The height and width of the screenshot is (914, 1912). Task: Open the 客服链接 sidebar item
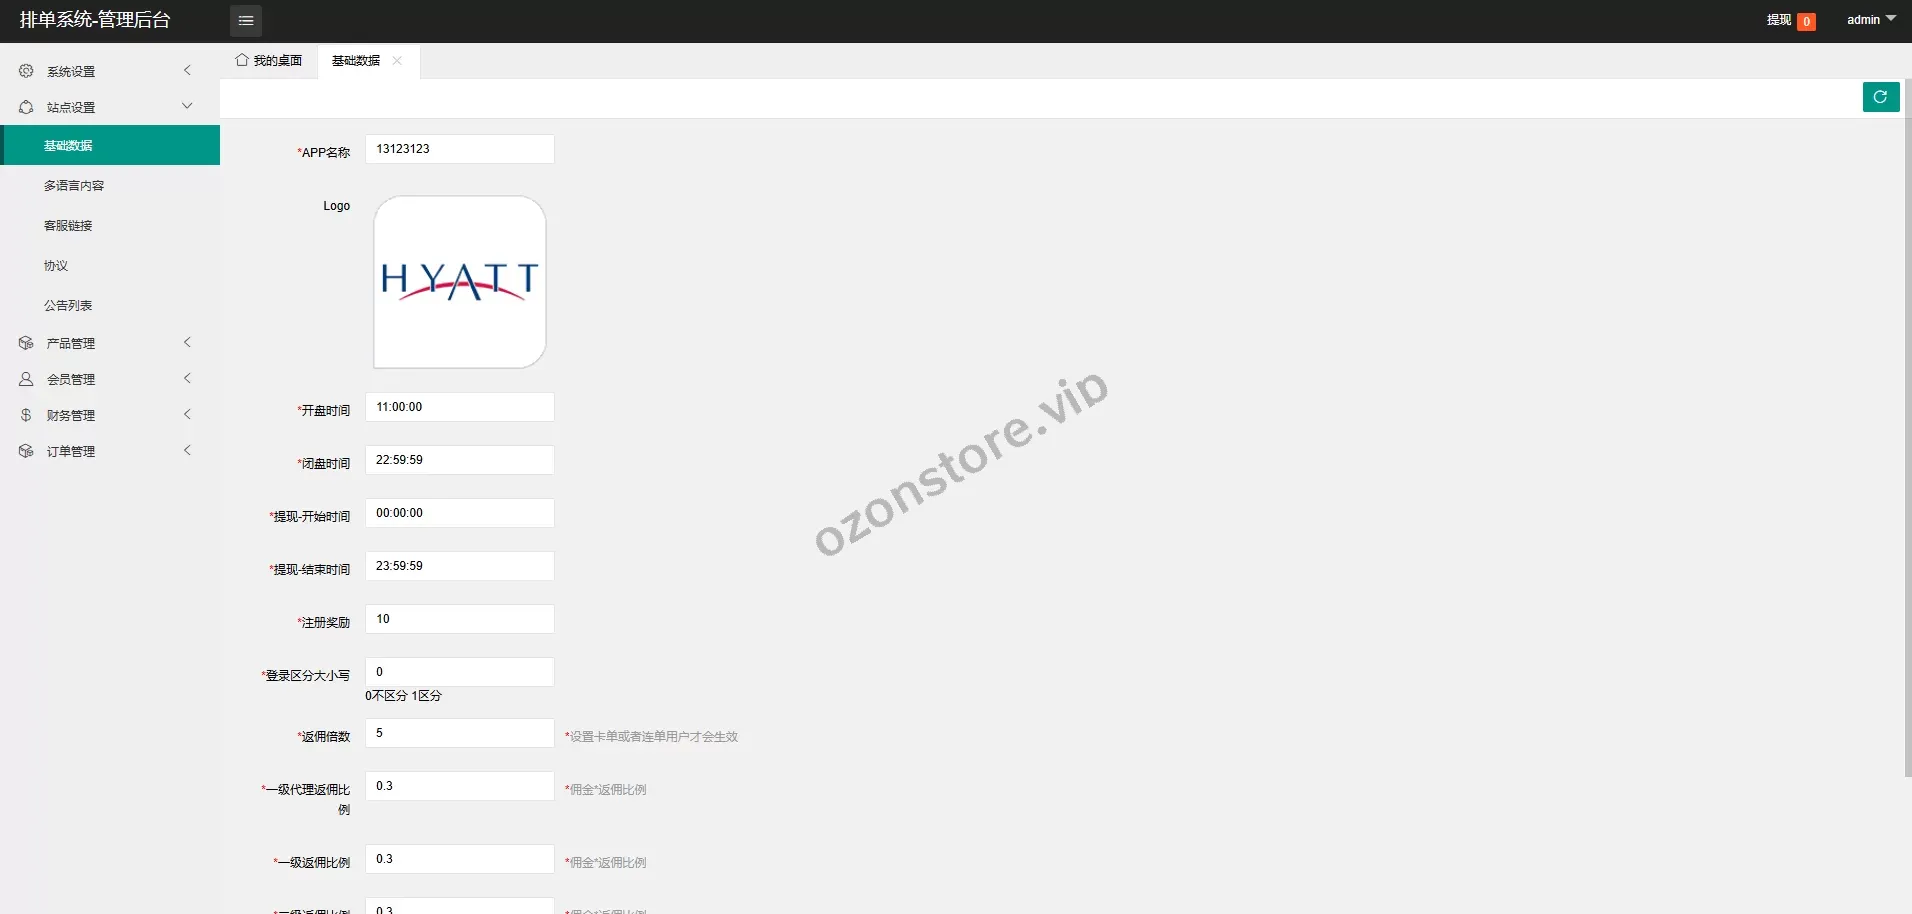68,226
